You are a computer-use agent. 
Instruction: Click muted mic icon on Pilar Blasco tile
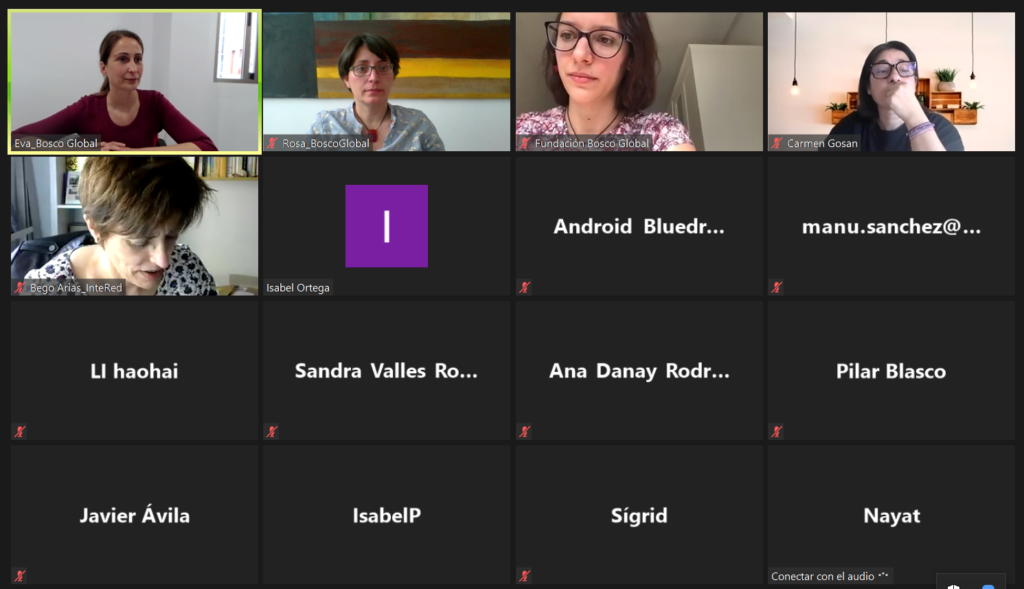coord(776,432)
